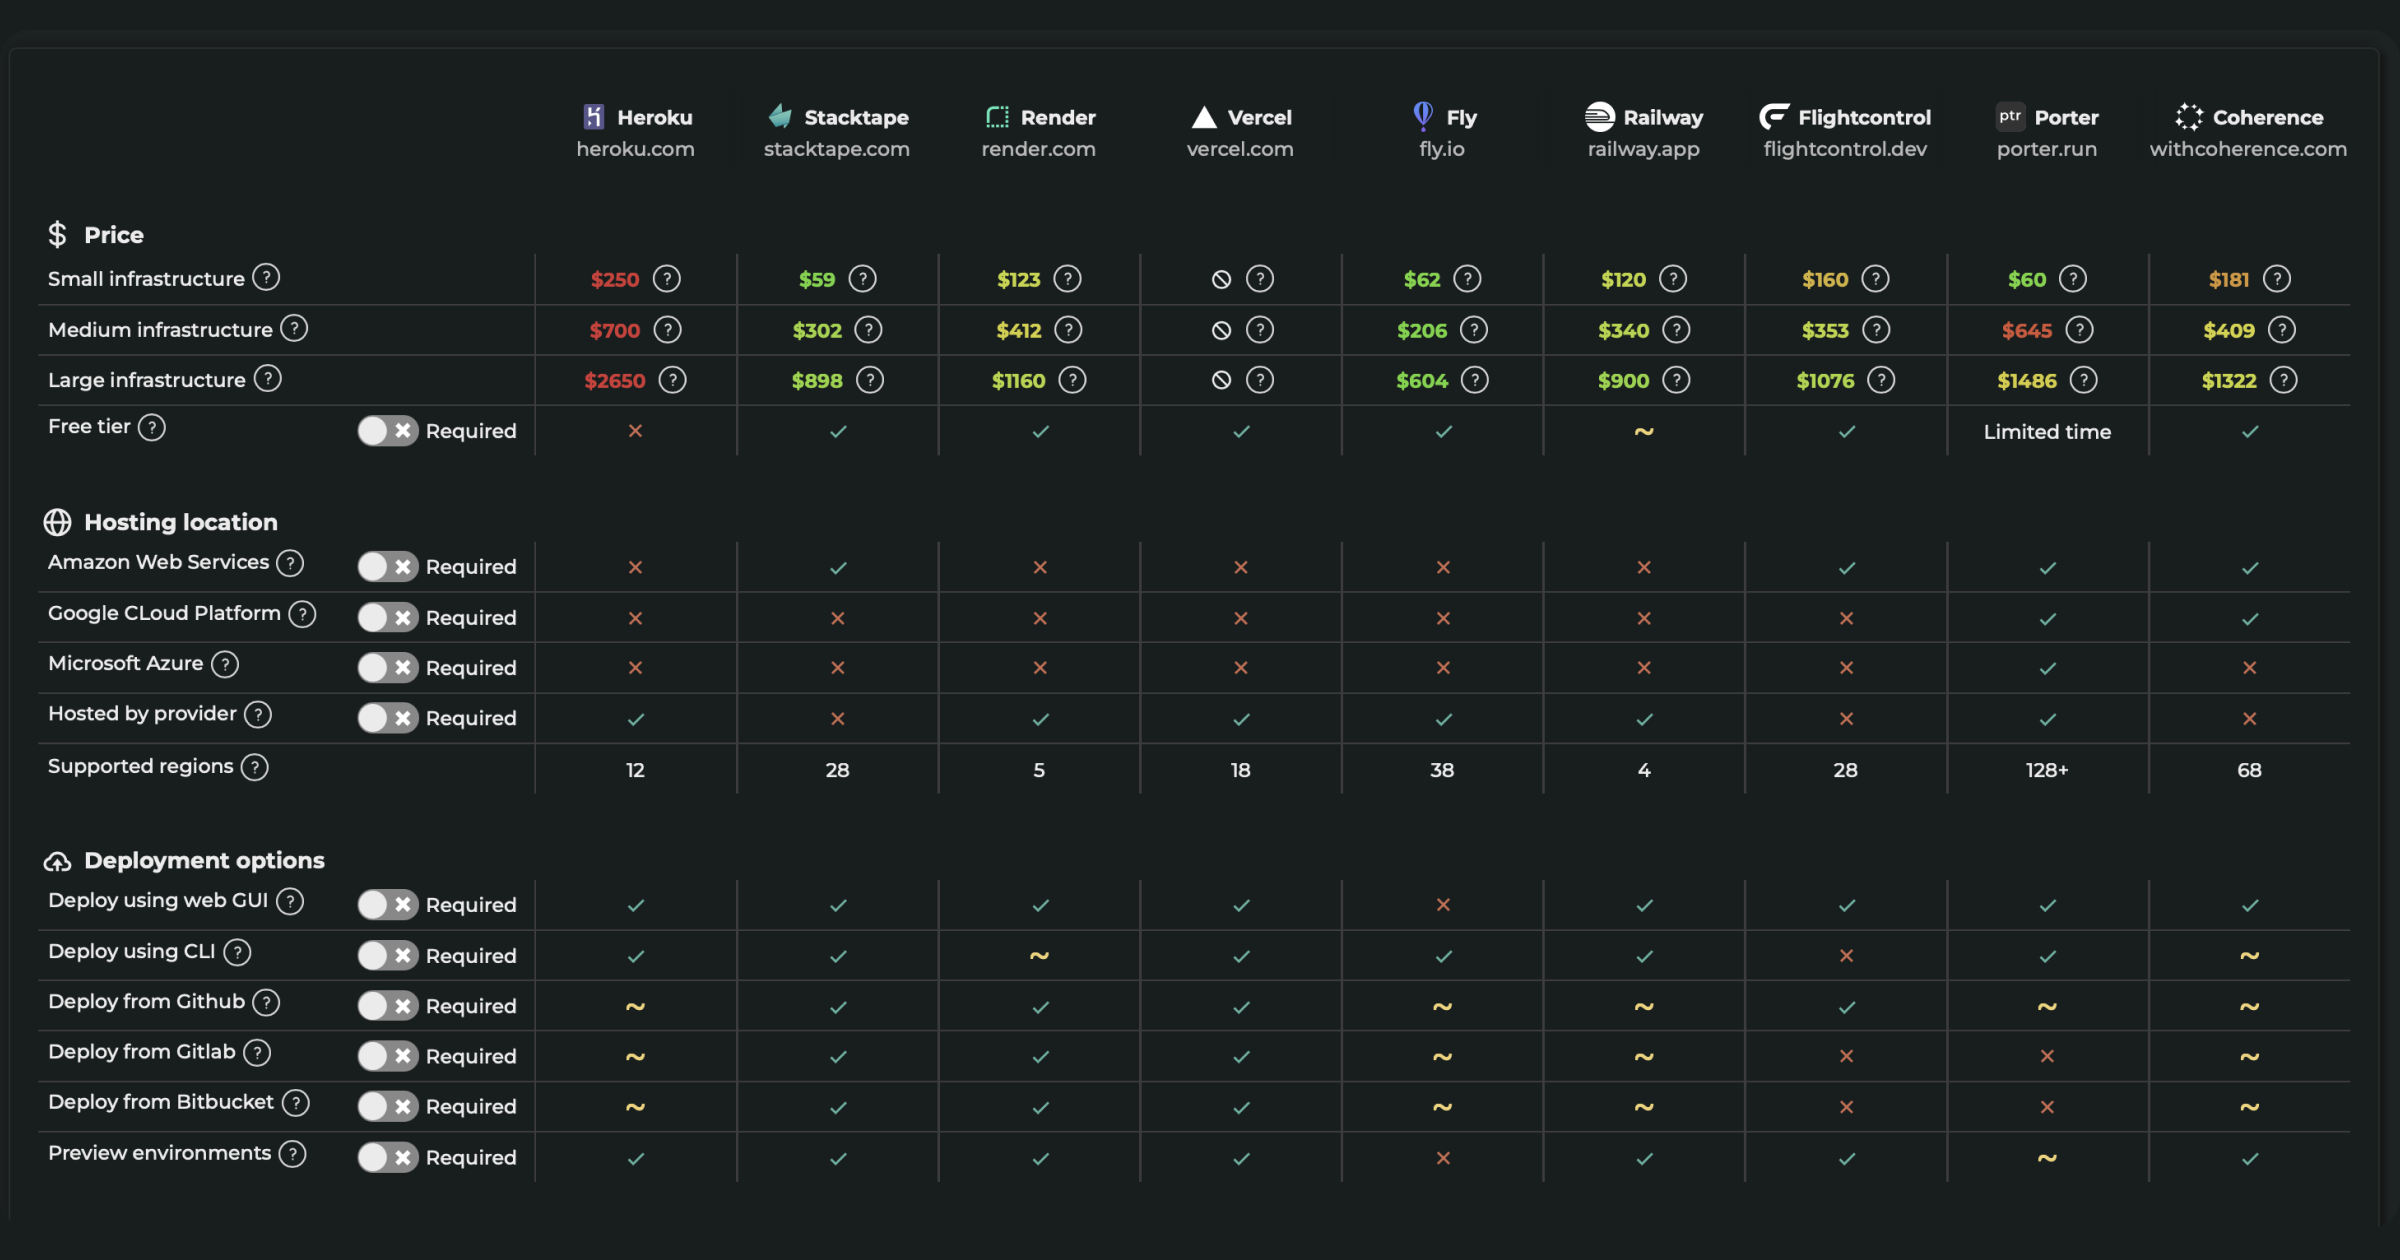Screen dimensions: 2400x1260
Task: Open help icon beside Deploy using CLI
Action: click(x=237, y=952)
